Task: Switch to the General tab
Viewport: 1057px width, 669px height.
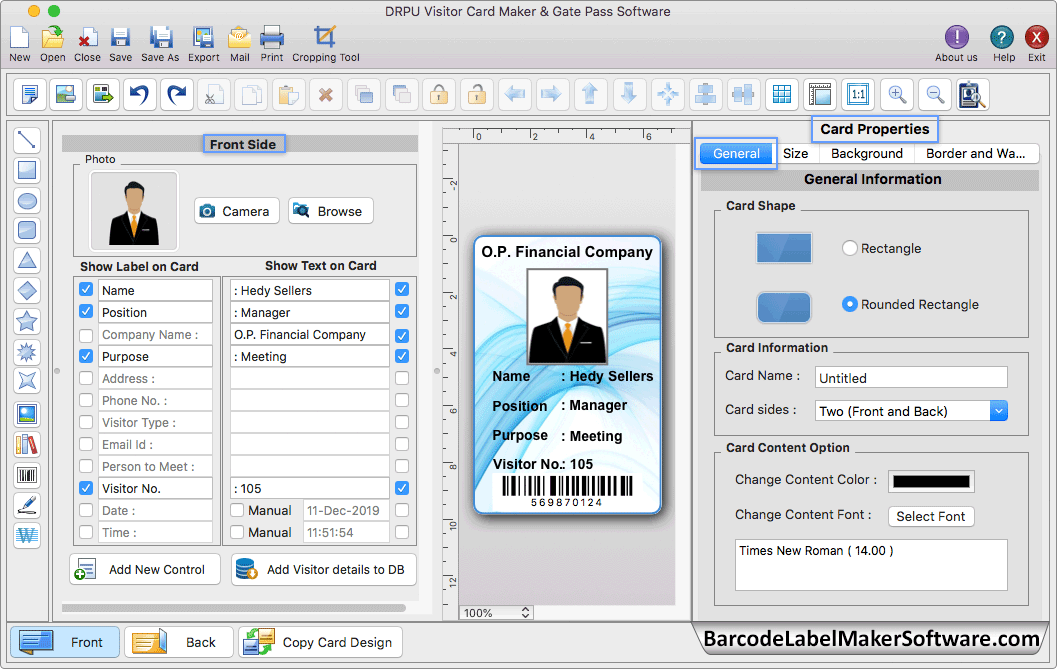Action: click(x=736, y=153)
